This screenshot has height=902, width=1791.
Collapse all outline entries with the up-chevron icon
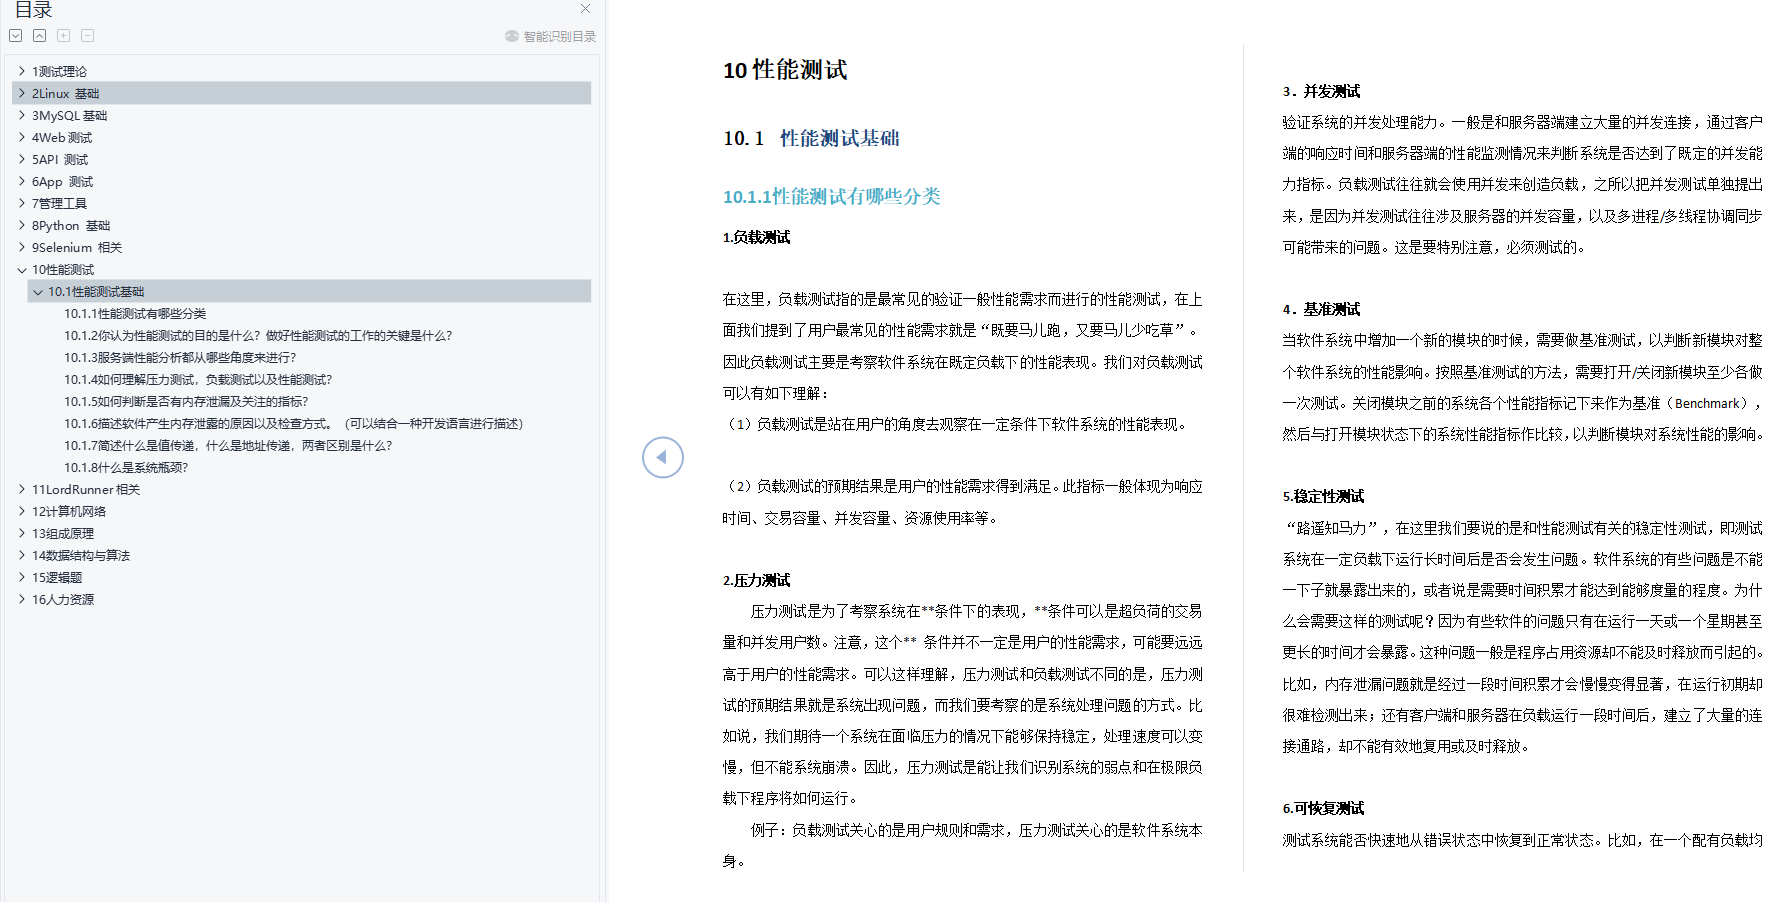[x=39, y=35]
